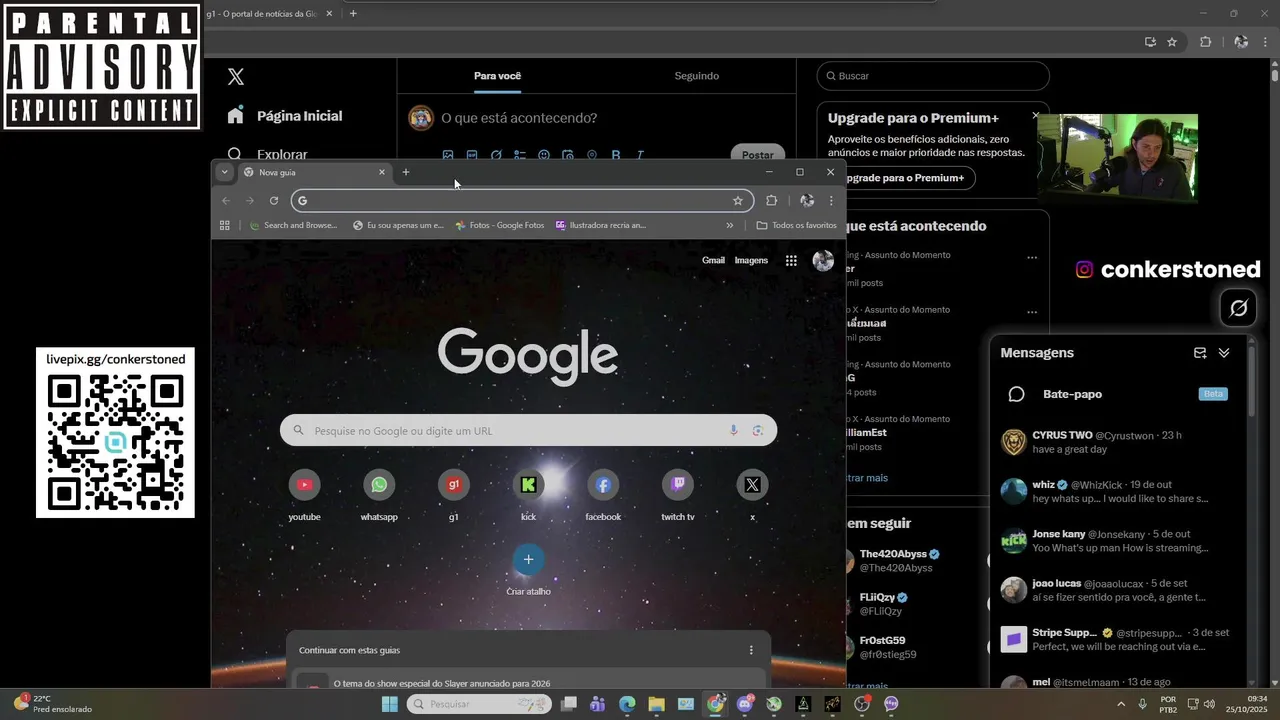Open new message icon in Mensagens panel
1280x720 pixels.
[1200, 353]
